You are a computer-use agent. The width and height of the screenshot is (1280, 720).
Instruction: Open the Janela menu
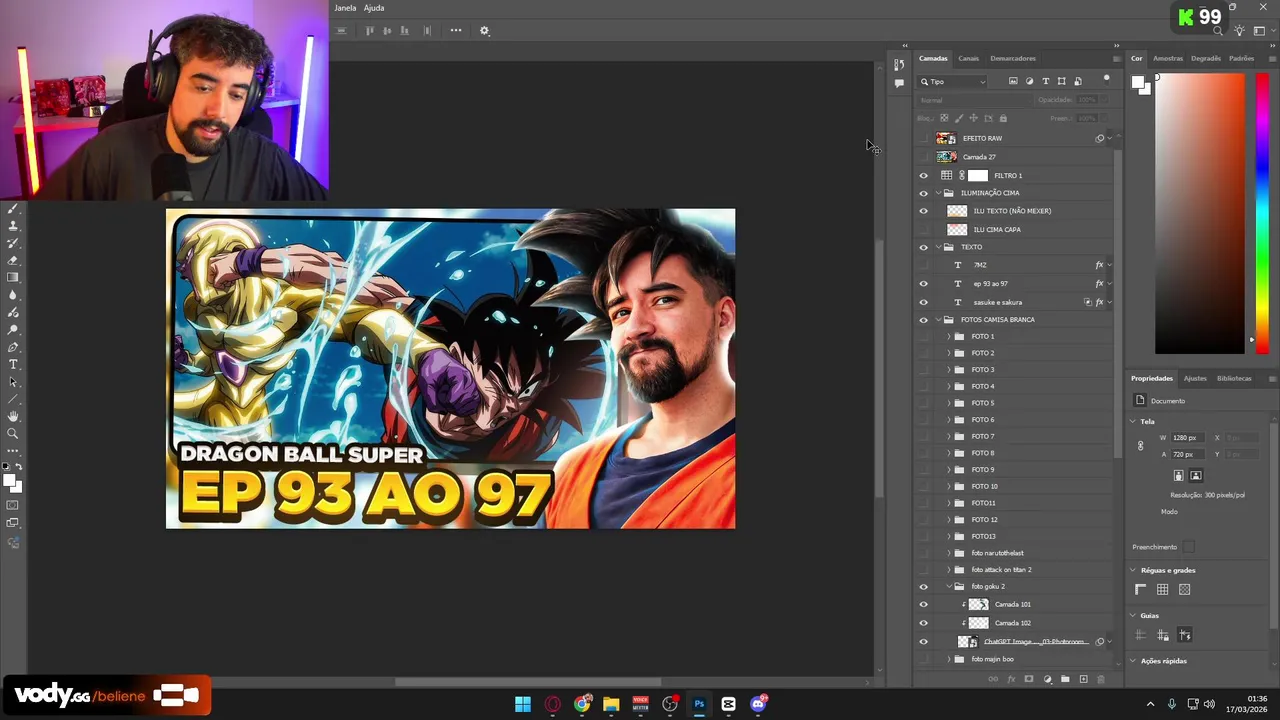(x=345, y=8)
